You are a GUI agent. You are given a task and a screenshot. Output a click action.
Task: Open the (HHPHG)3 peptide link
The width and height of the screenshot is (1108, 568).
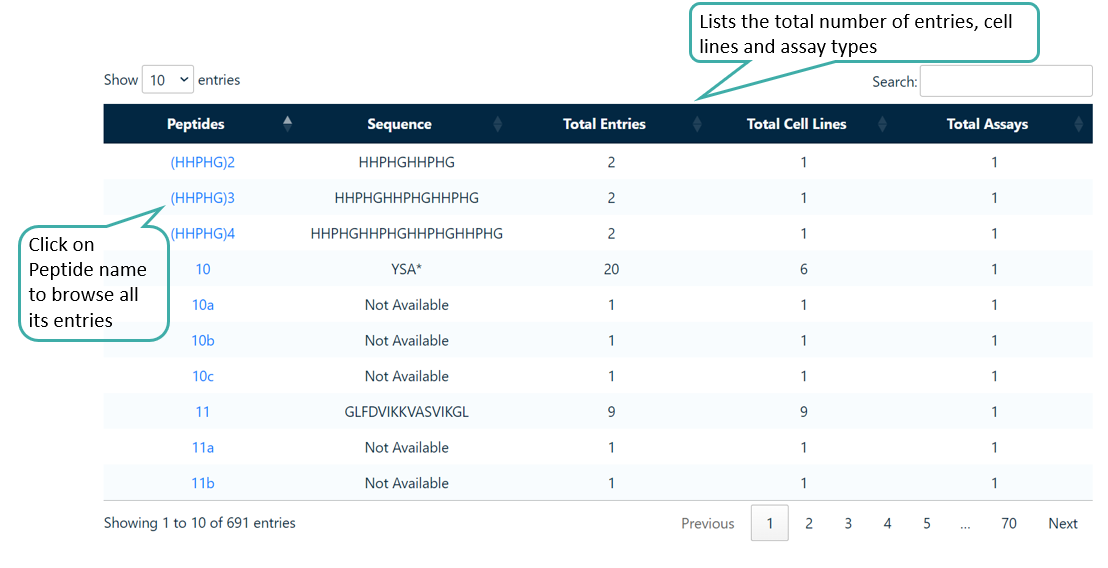tap(203, 198)
